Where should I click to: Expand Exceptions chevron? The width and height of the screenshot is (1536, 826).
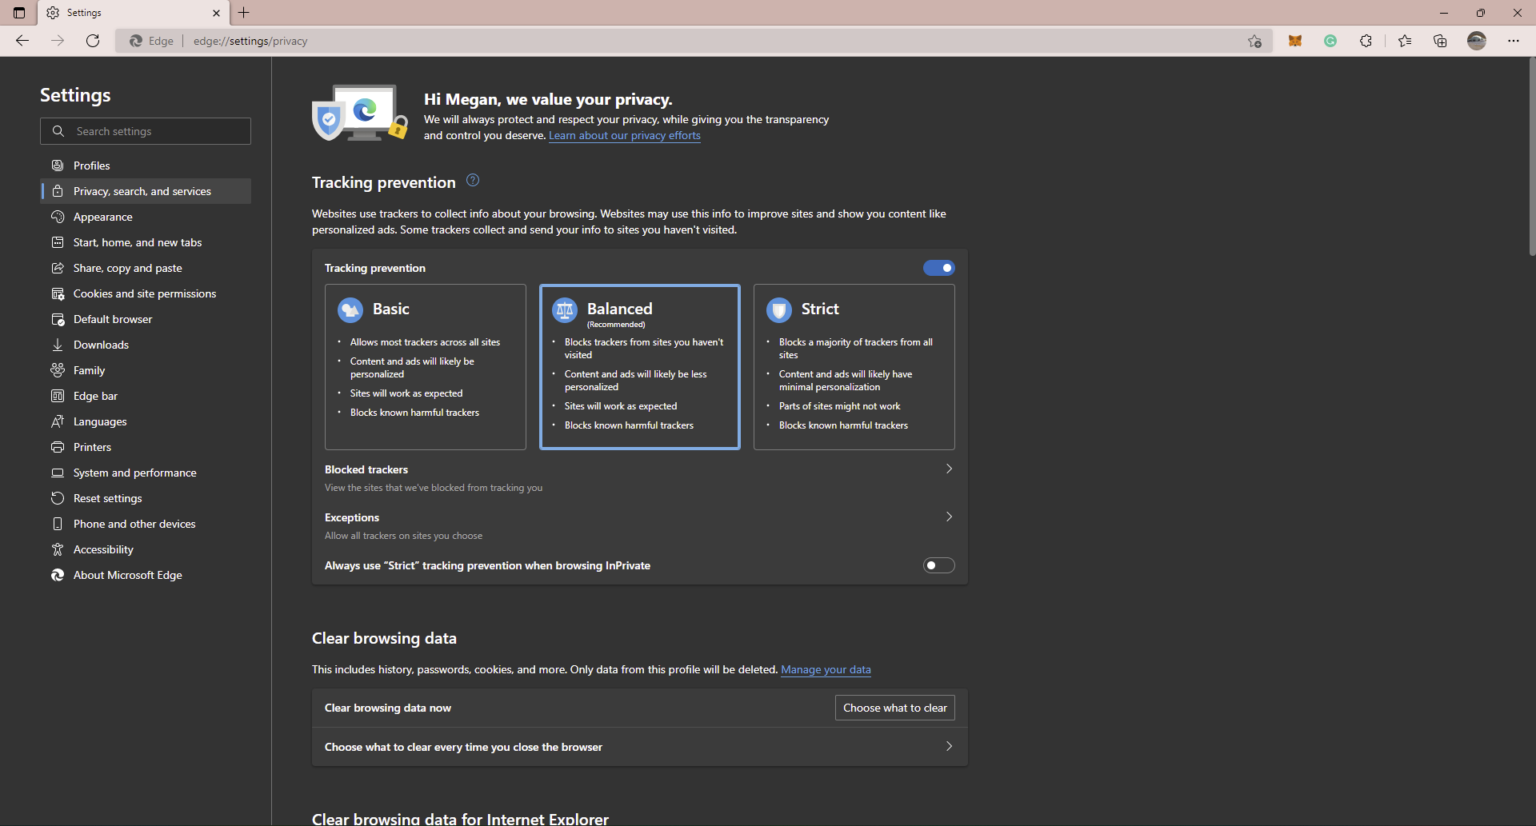click(949, 517)
